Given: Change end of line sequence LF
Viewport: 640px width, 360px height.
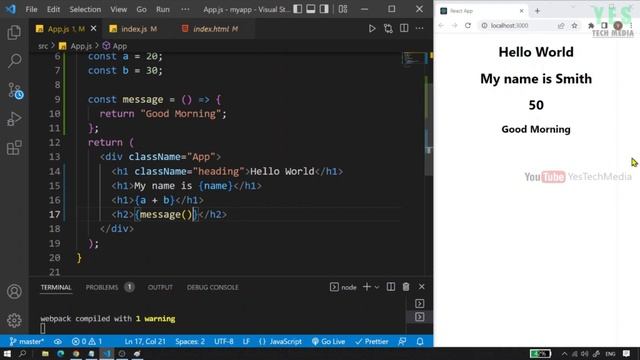Looking at the screenshot, I should click(246, 341).
